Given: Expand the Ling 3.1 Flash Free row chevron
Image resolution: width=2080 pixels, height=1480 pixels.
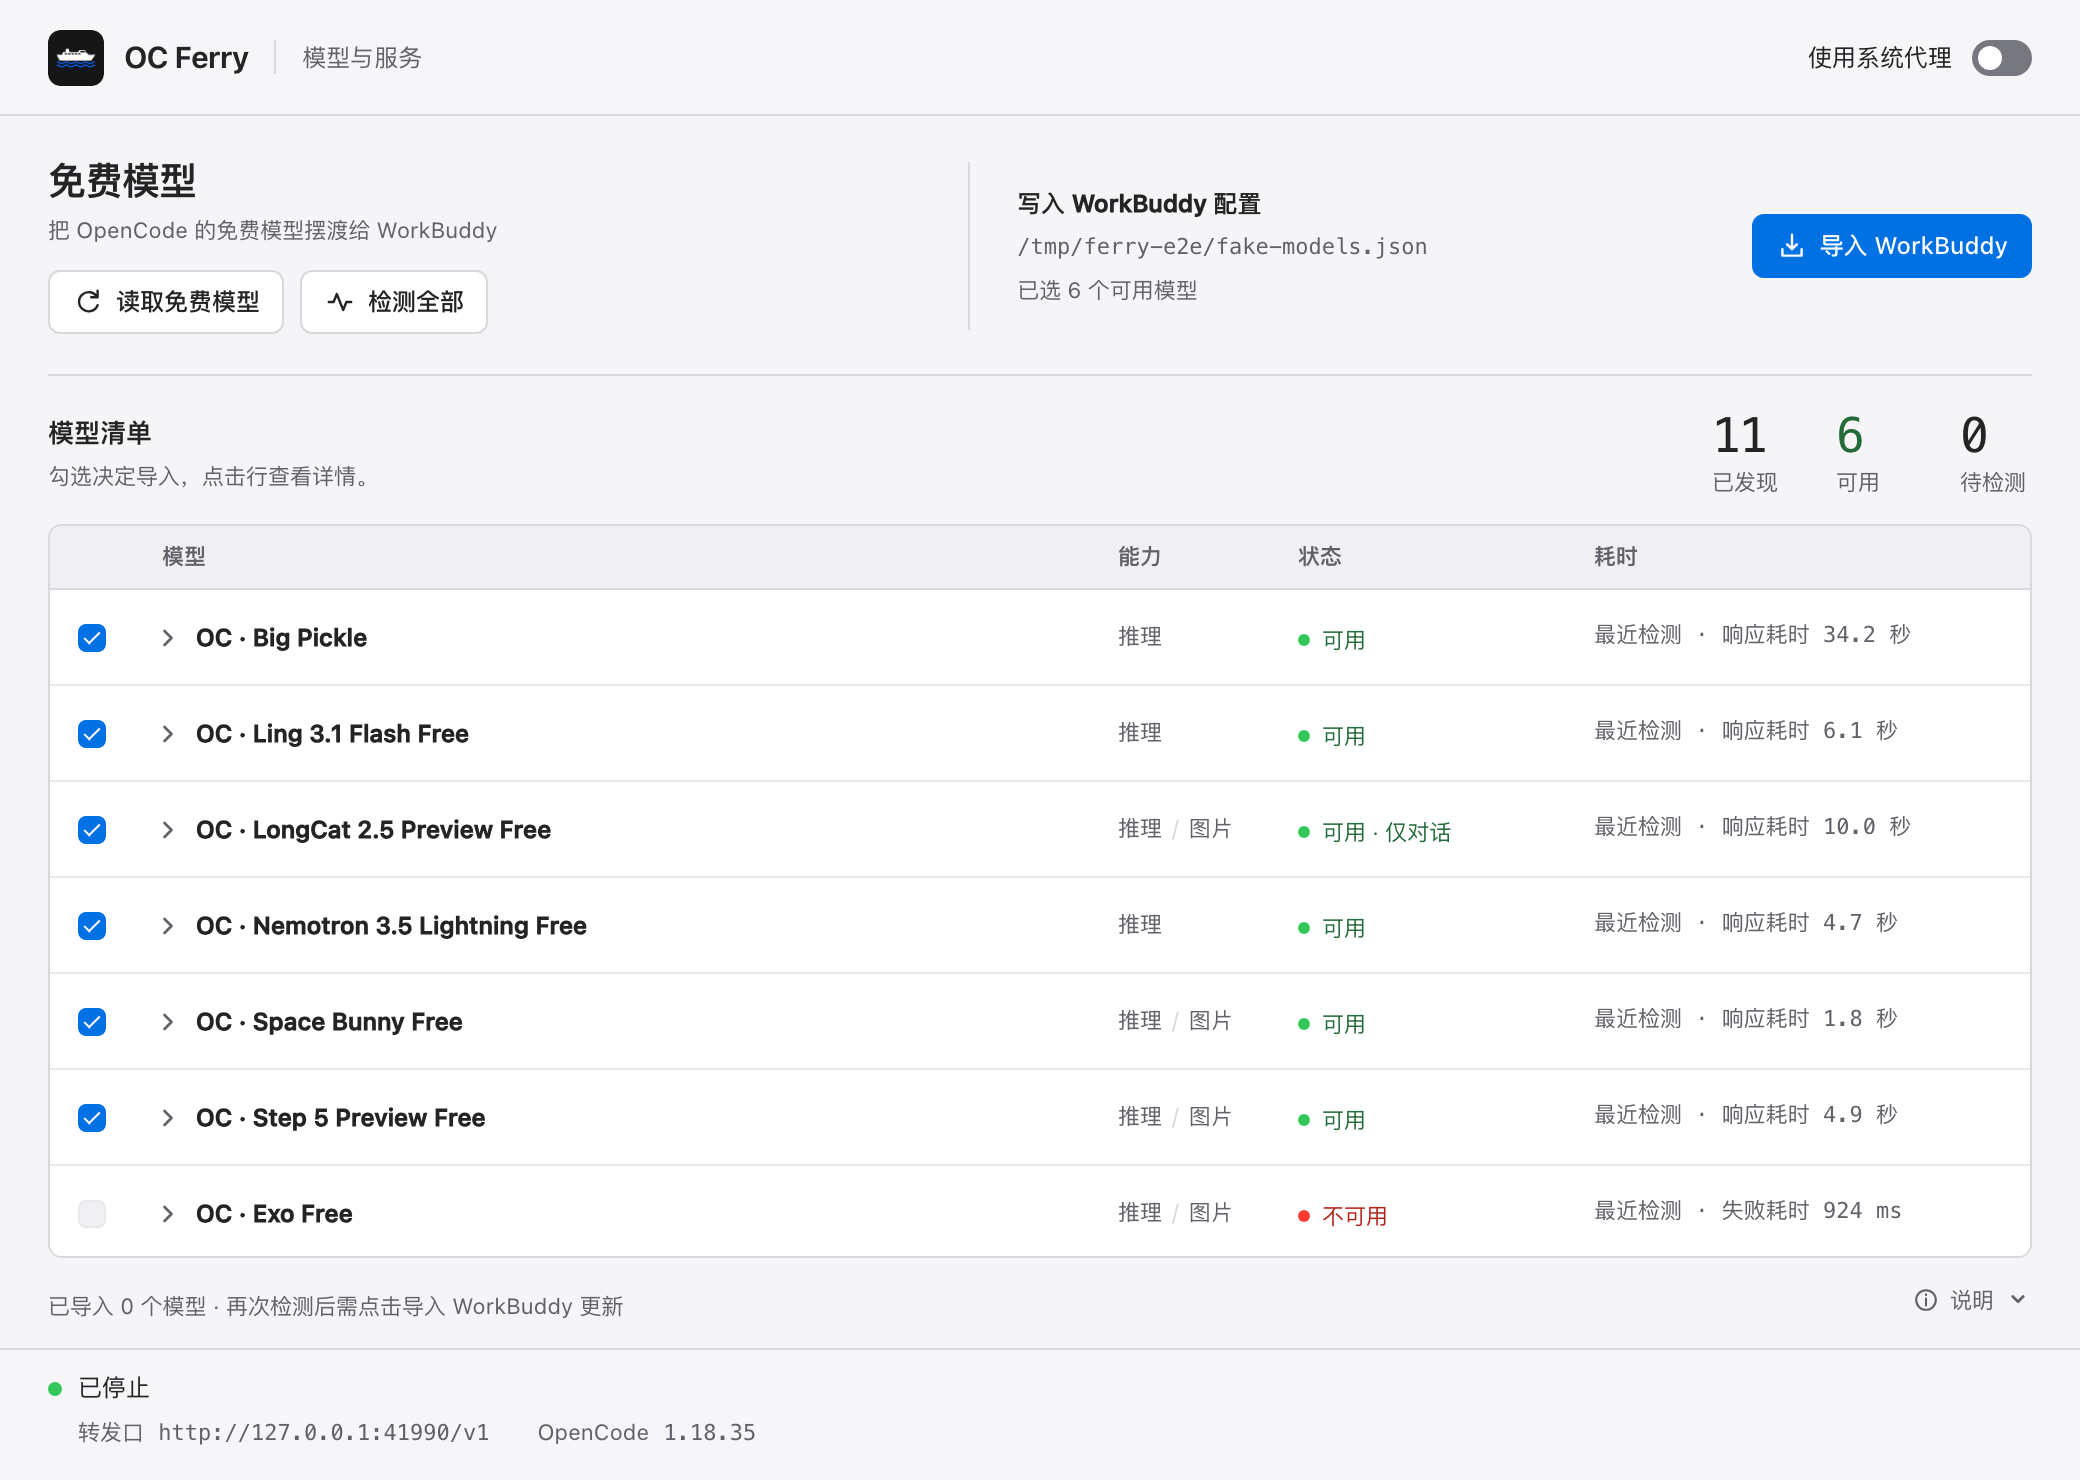Looking at the screenshot, I should pyautogui.click(x=168, y=734).
